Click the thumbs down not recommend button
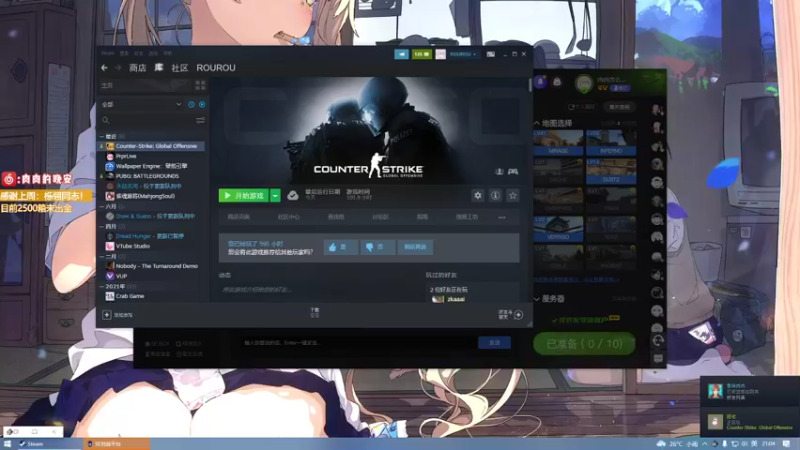800x450 pixels. pyautogui.click(x=378, y=247)
